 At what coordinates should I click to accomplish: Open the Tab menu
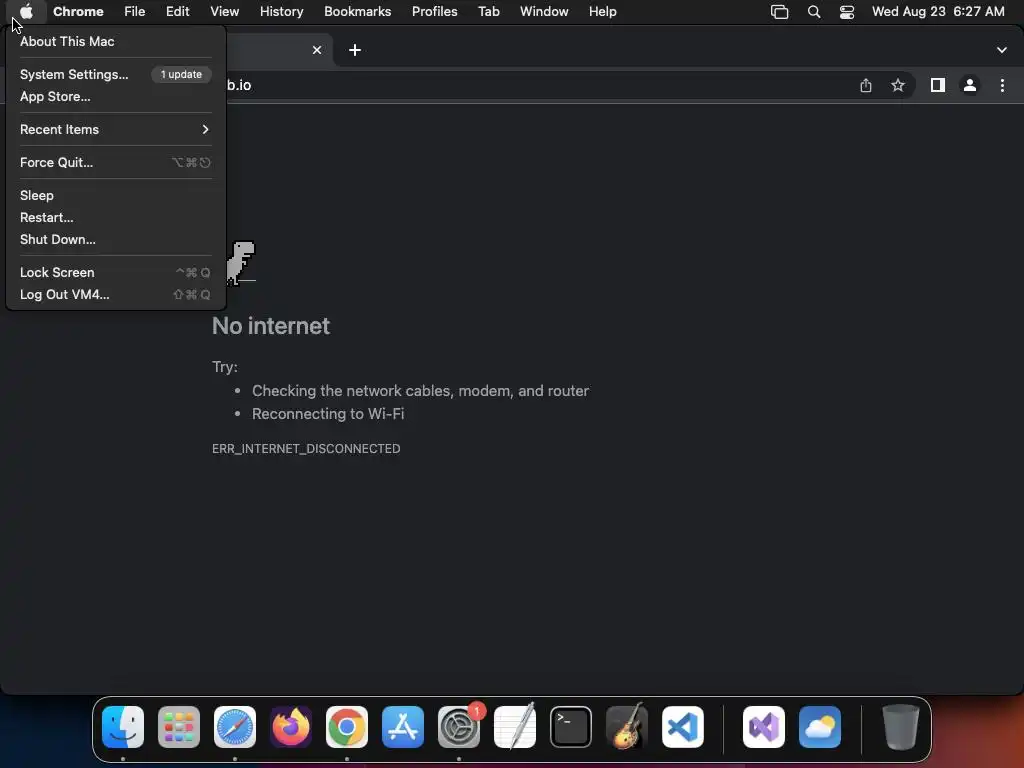[x=488, y=12]
